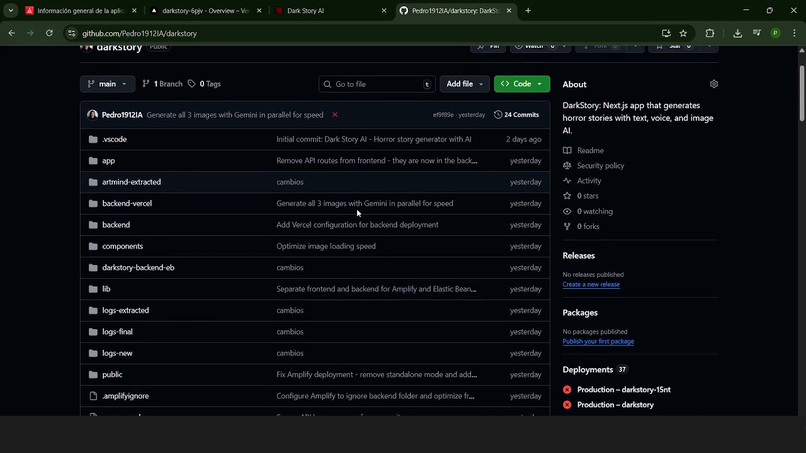Open the artmind-extracted folder

pyautogui.click(x=132, y=182)
